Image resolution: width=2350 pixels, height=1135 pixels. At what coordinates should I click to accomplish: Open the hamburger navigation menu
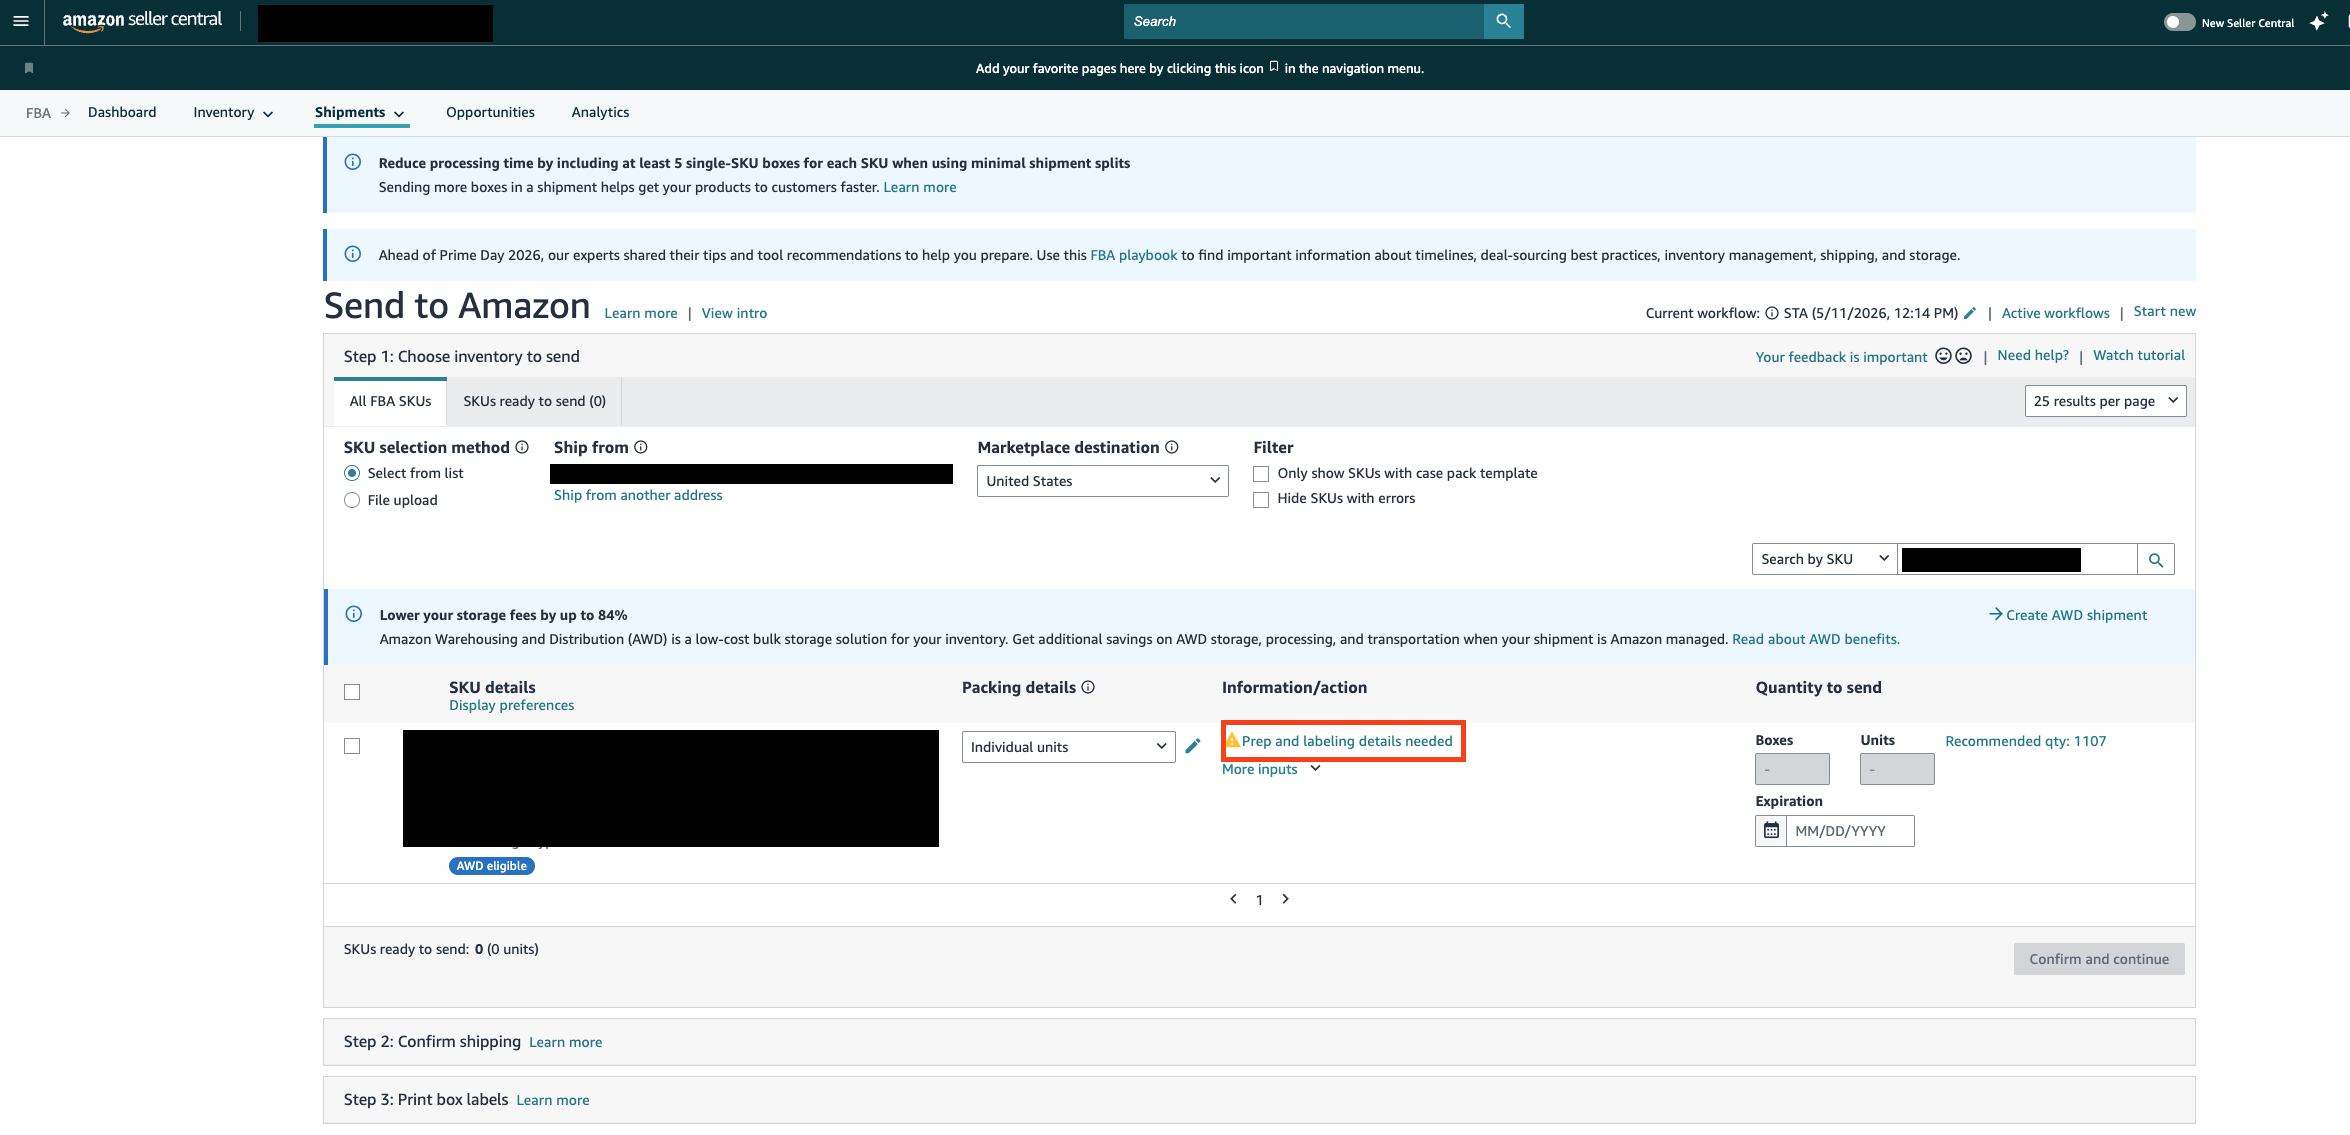pyautogui.click(x=21, y=21)
